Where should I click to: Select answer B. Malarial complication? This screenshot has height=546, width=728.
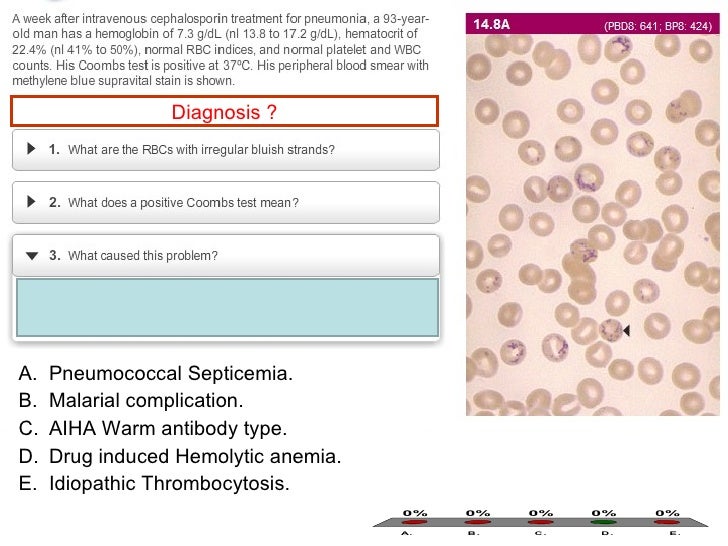tap(131, 400)
